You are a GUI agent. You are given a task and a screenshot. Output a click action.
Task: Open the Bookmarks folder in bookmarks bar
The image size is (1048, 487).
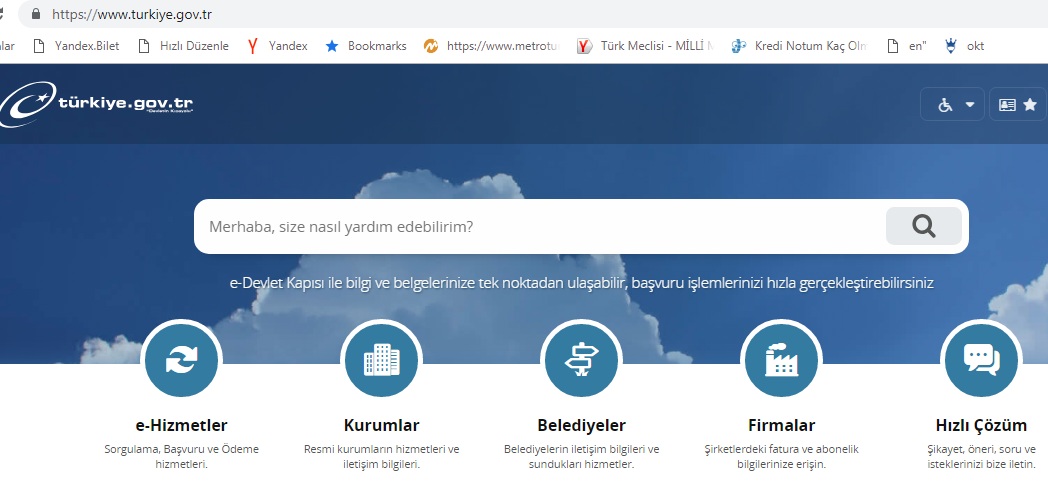[367, 45]
